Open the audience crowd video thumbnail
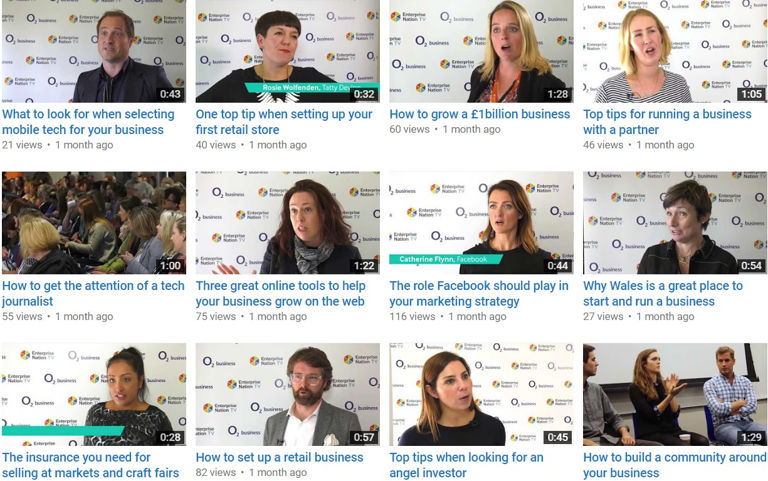The width and height of the screenshot is (768, 481). coord(94,222)
